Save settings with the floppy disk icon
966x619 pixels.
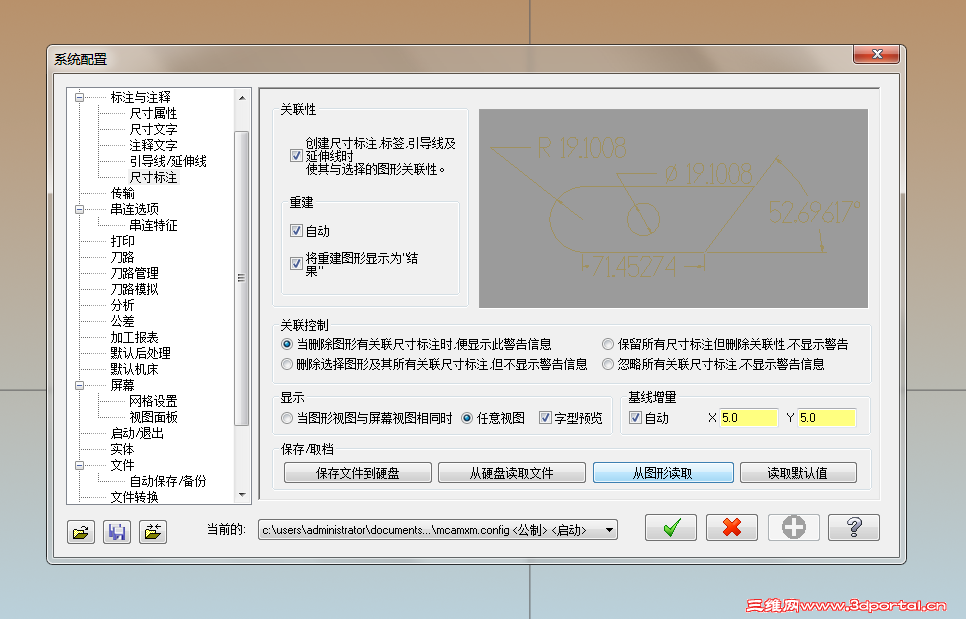tap(117, 532)
